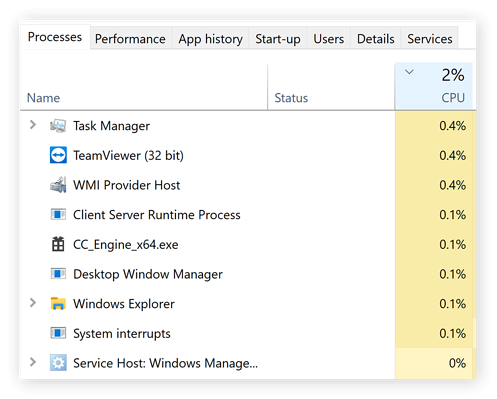The image size is (497, 399).
Task: Open the Services tab
Action: [430, 39]
